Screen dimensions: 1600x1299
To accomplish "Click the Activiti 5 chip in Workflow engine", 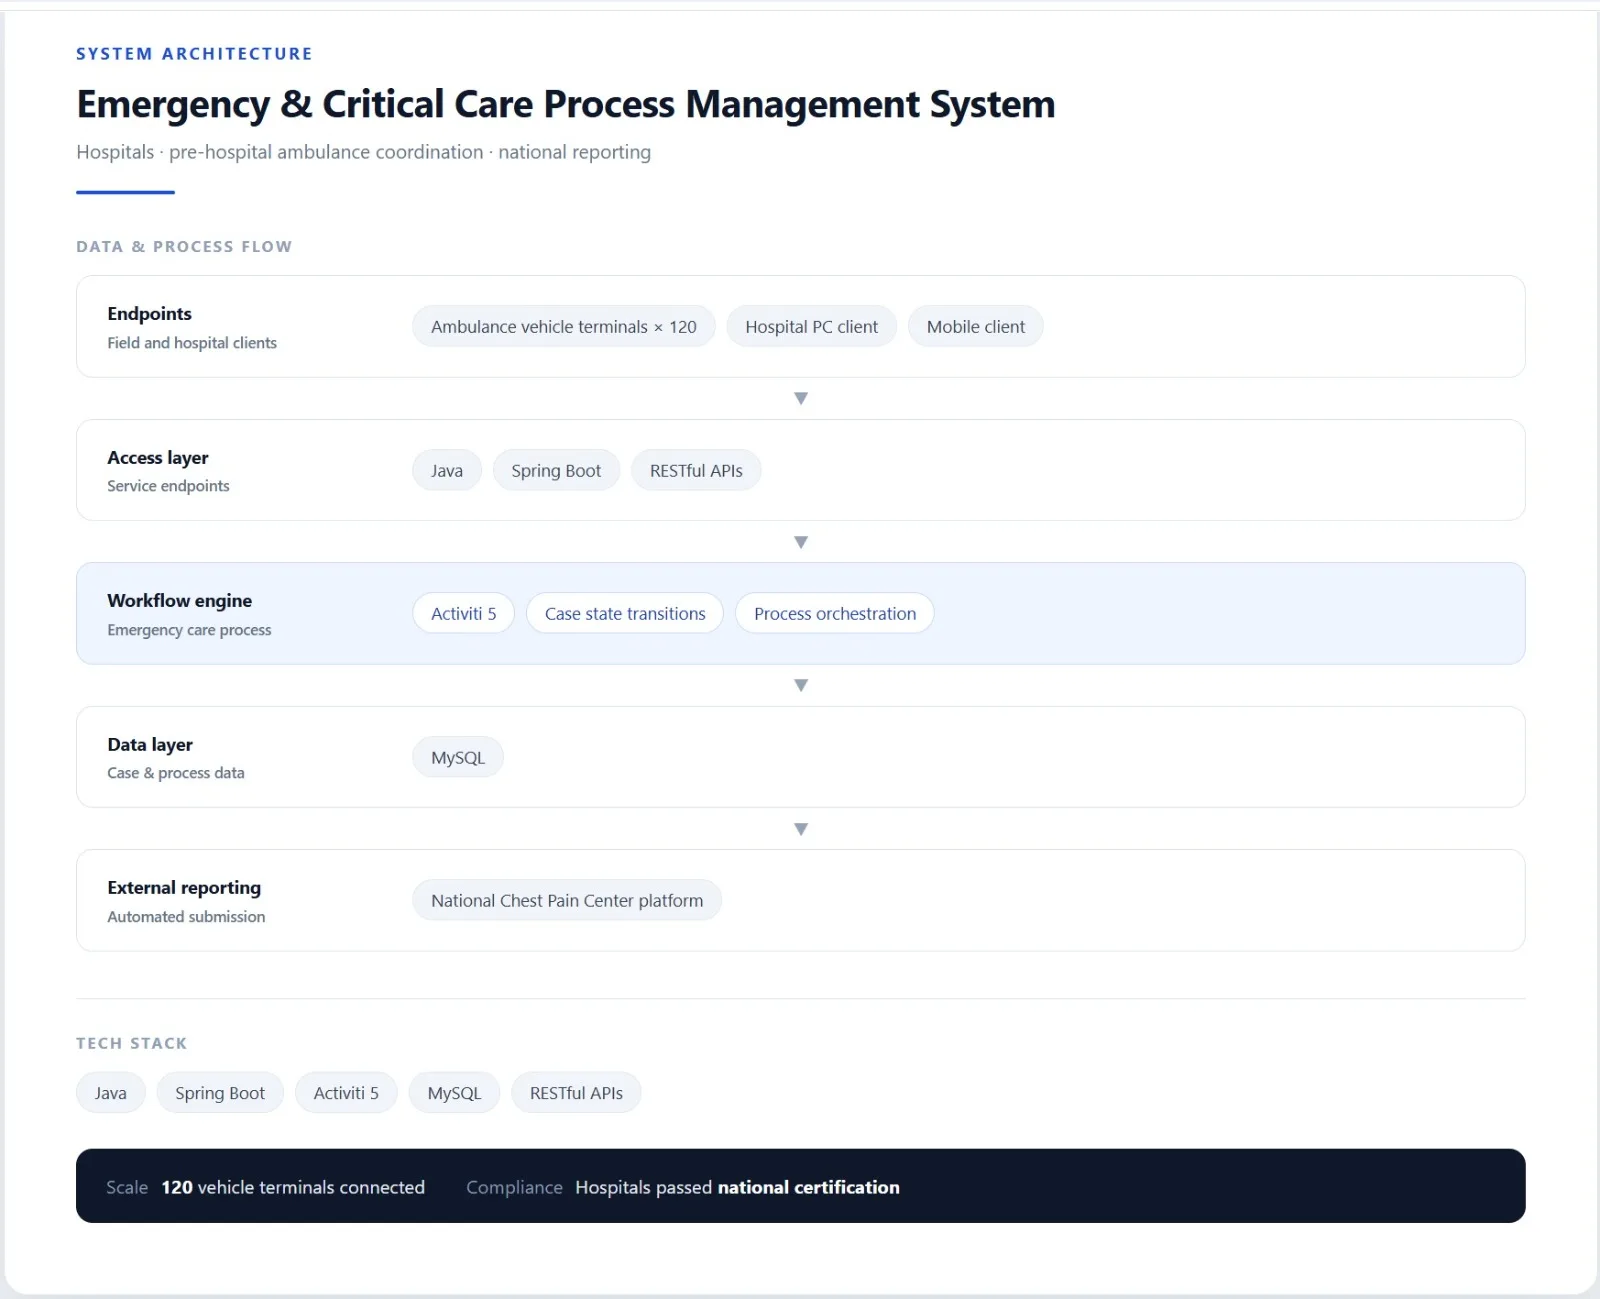I will [464, 614].
